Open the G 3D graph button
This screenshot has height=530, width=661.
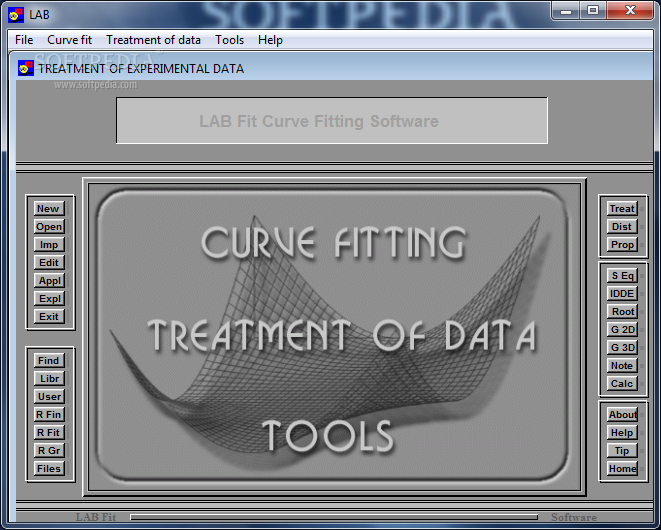[622, 347]
